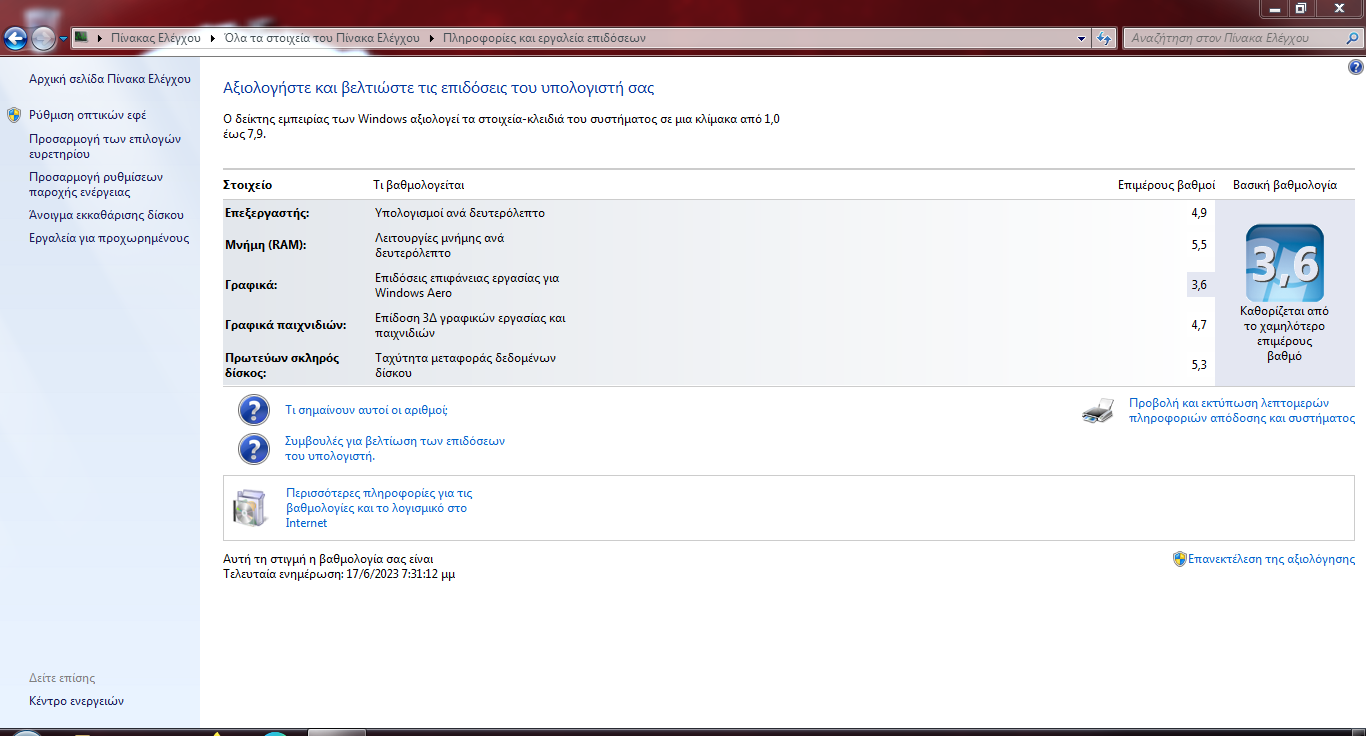Screen dimensions: 1366x736
Task: Click Καθορίζεται από το χαμηλότερο επιμέρους βαθμό
Action: pyautogui.click(x=1284, y=334)
